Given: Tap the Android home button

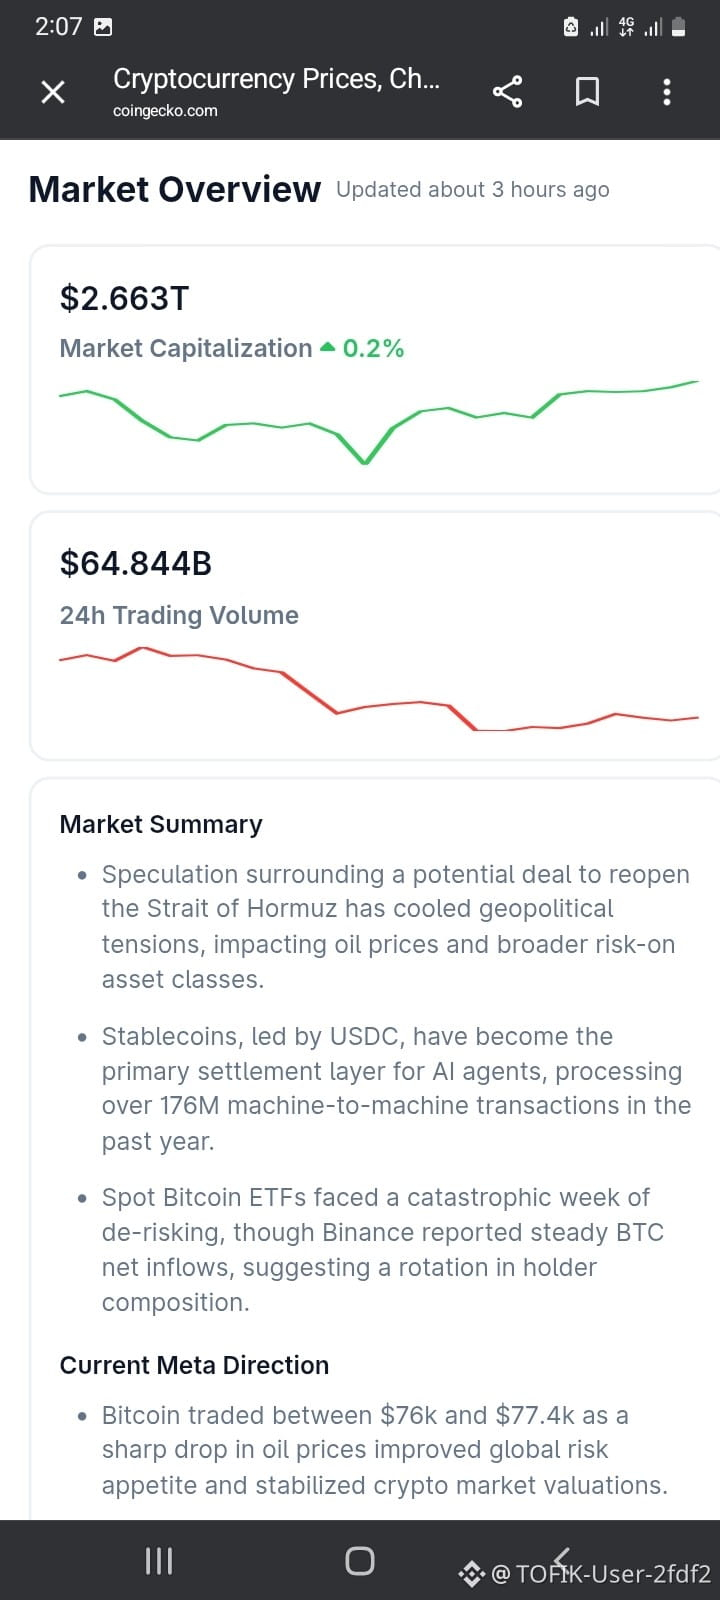Looking at the screenshot, I should (x=360, y=1560).
